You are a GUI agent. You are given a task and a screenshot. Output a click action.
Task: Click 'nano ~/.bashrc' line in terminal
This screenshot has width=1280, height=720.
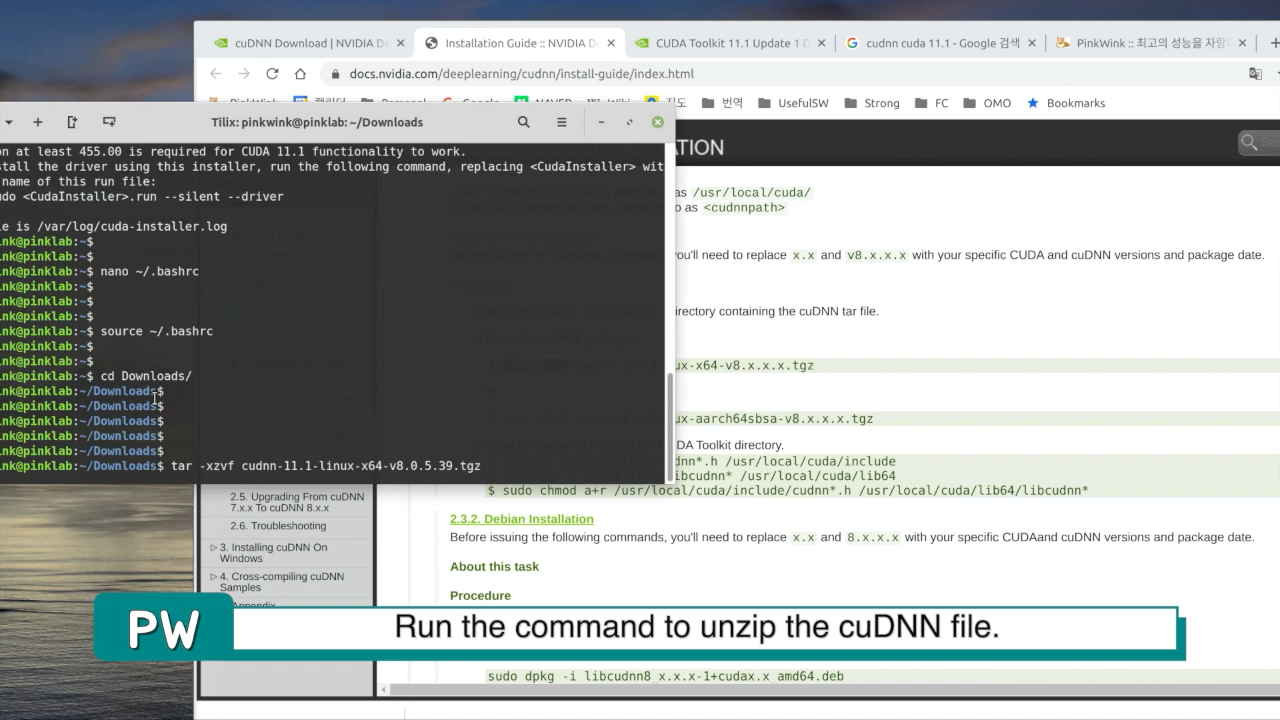coord(149,271)
